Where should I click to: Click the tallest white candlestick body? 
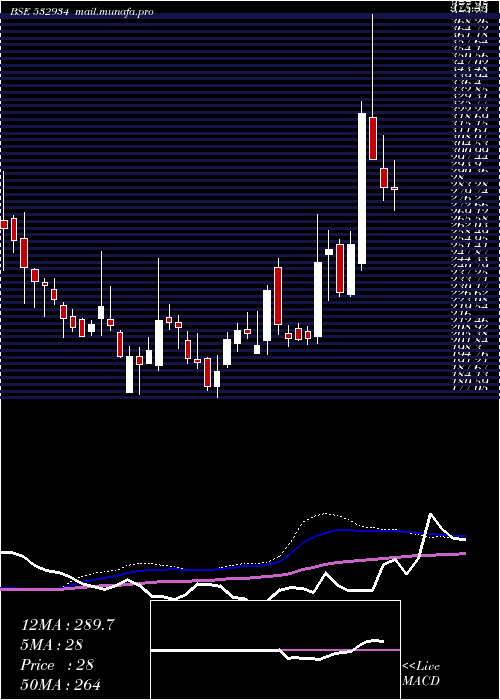[362, 188]
